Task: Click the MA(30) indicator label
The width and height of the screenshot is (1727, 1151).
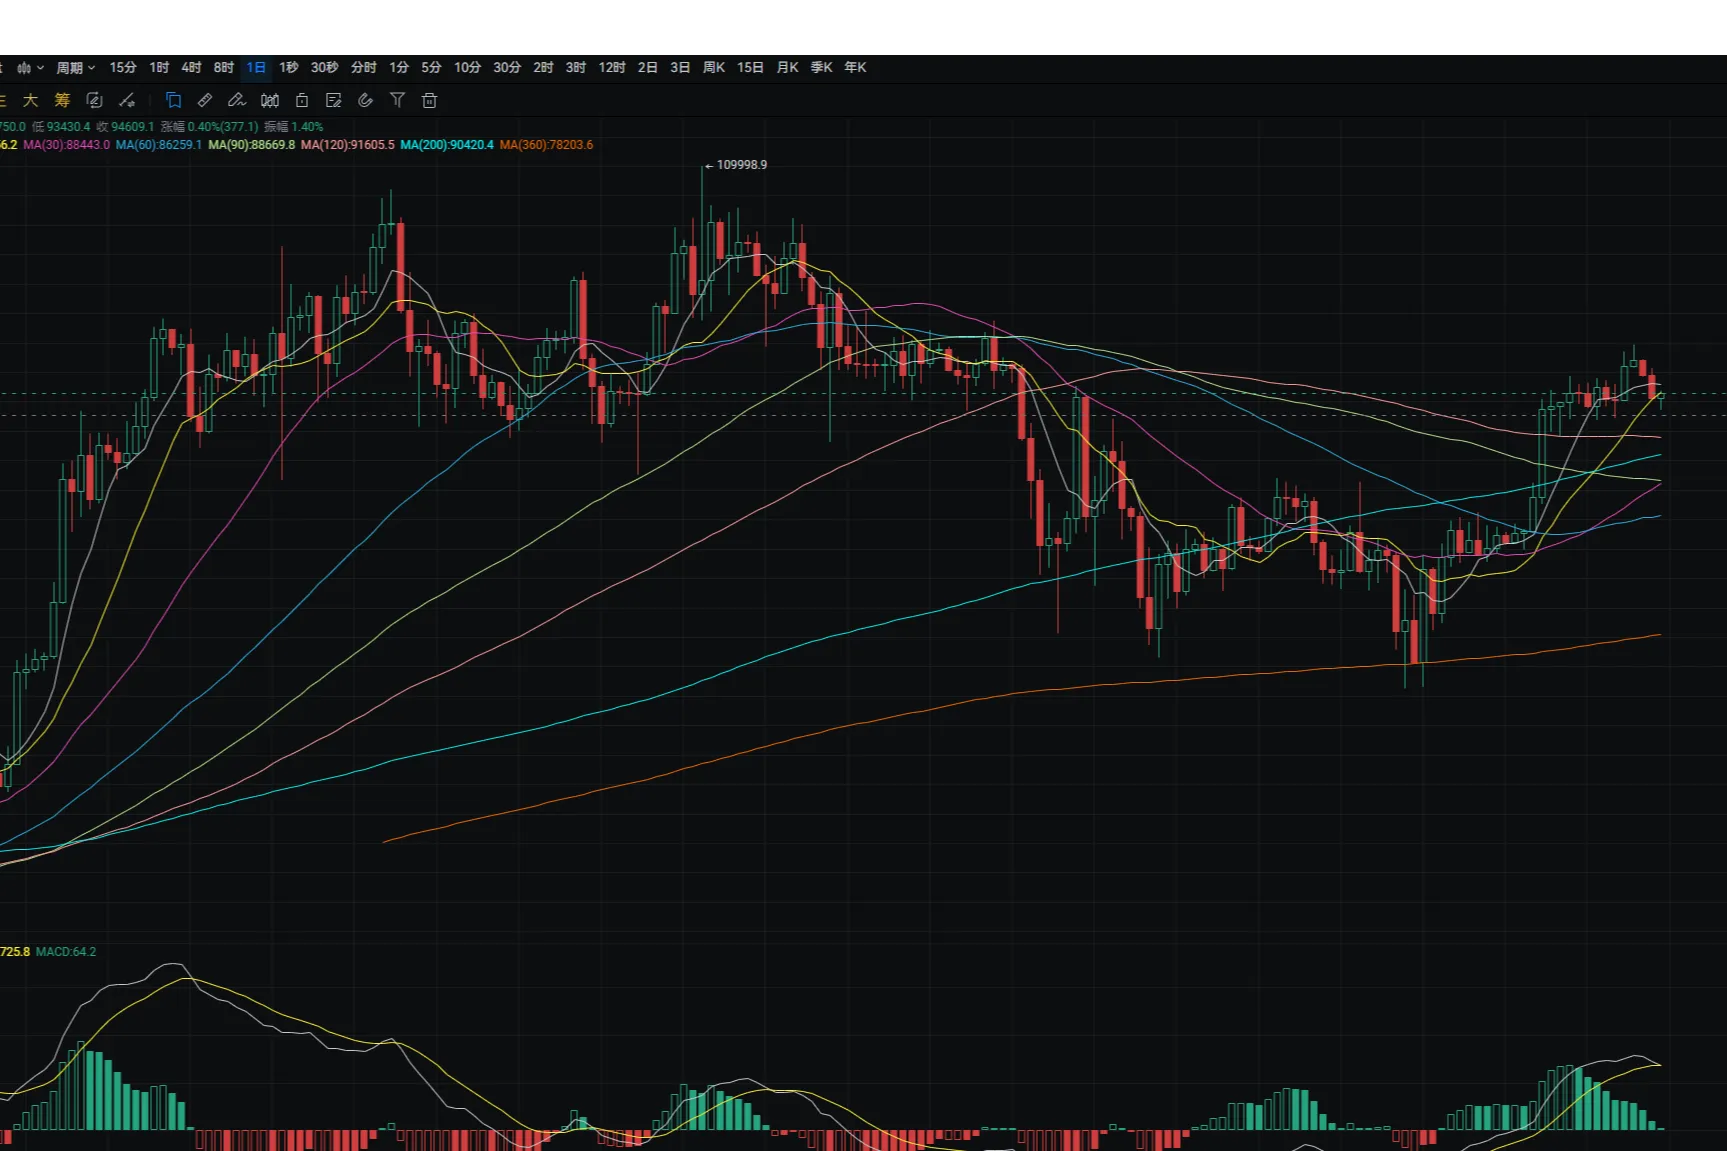Action: (x=67, y=145)
